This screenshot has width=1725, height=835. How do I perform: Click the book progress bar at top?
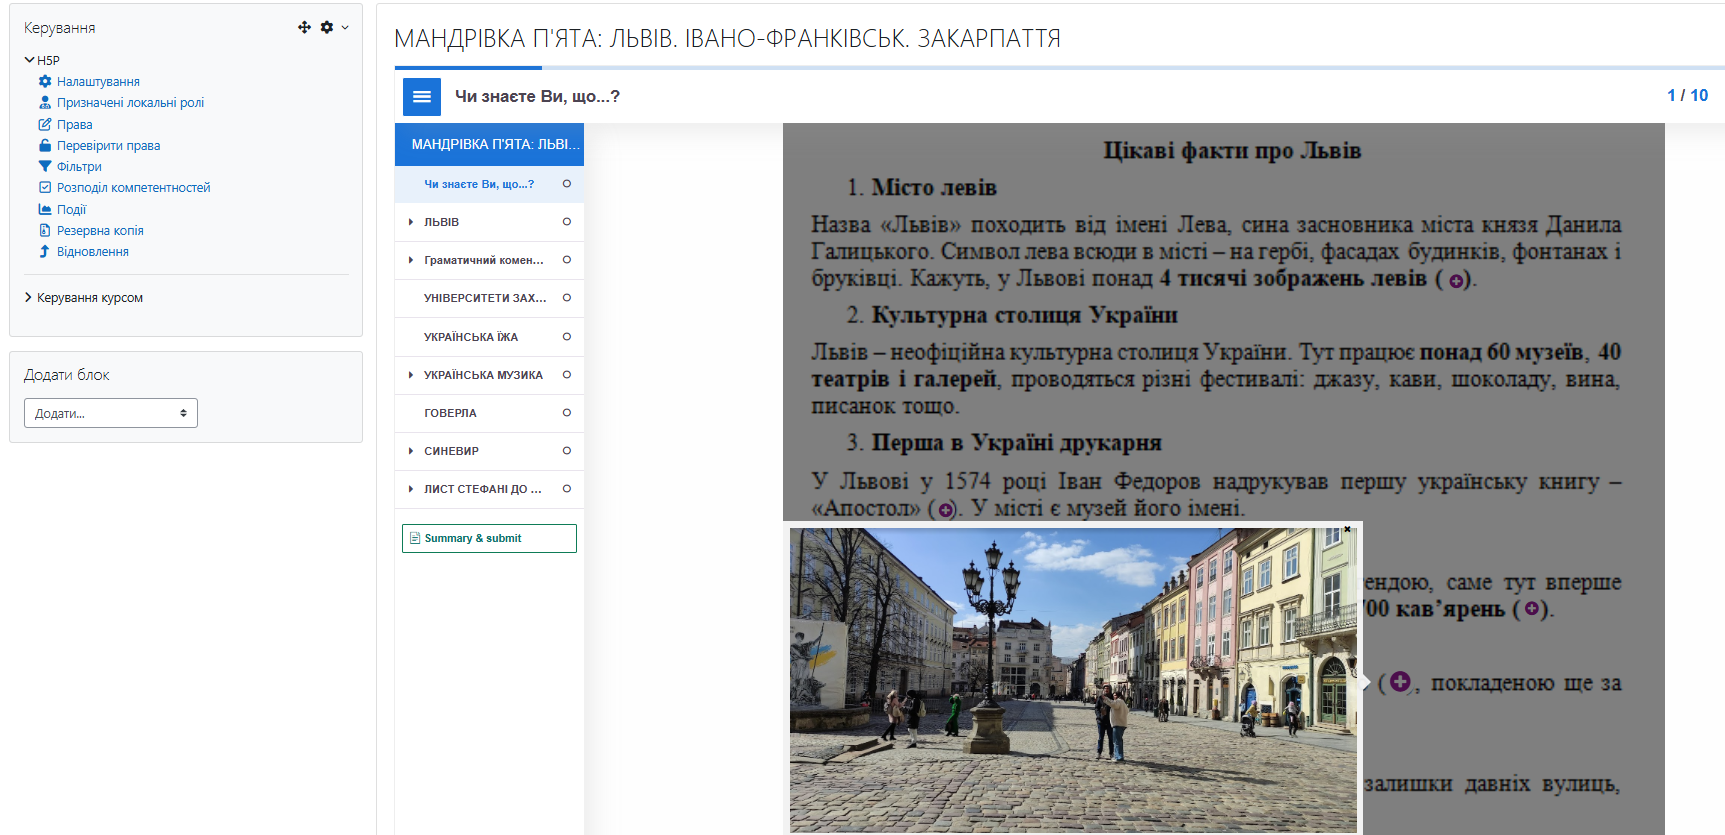[x=1059, y=68]
